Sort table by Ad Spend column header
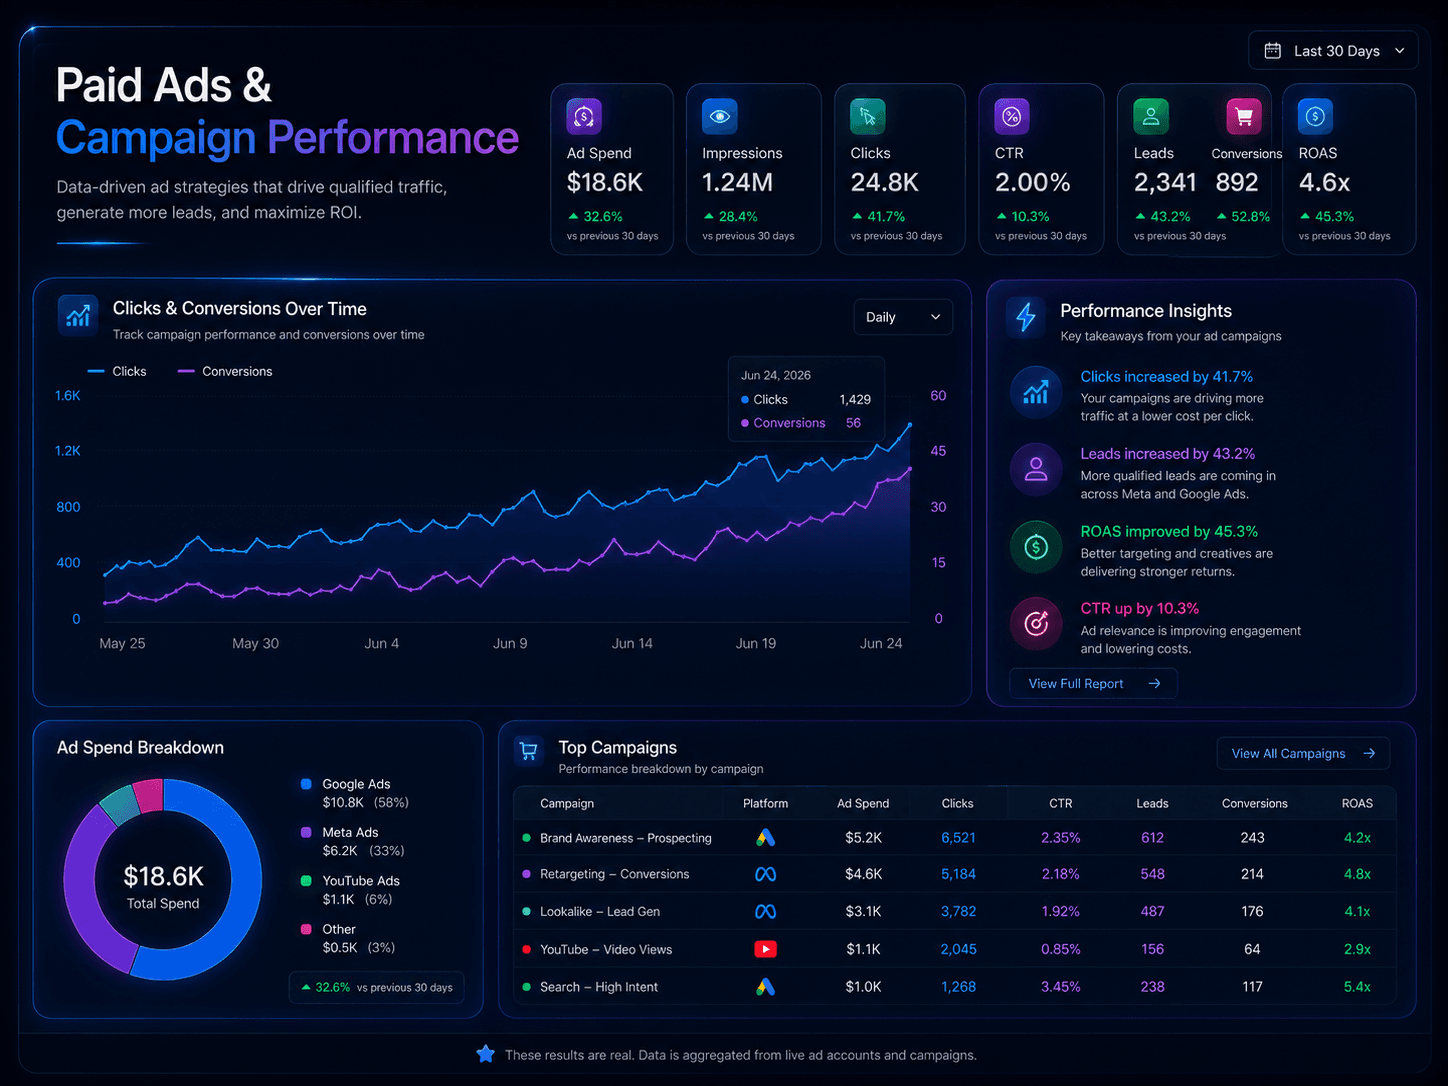 (863, 804)
